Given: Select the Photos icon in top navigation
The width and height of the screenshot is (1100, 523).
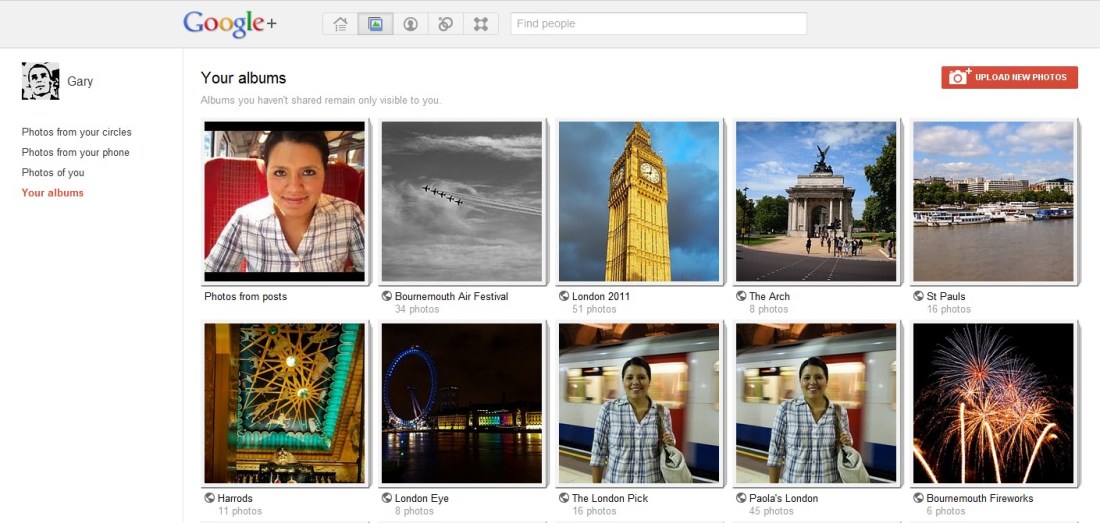Looking at the screenshot, I should pyautogui.click(x=375, y=24).
